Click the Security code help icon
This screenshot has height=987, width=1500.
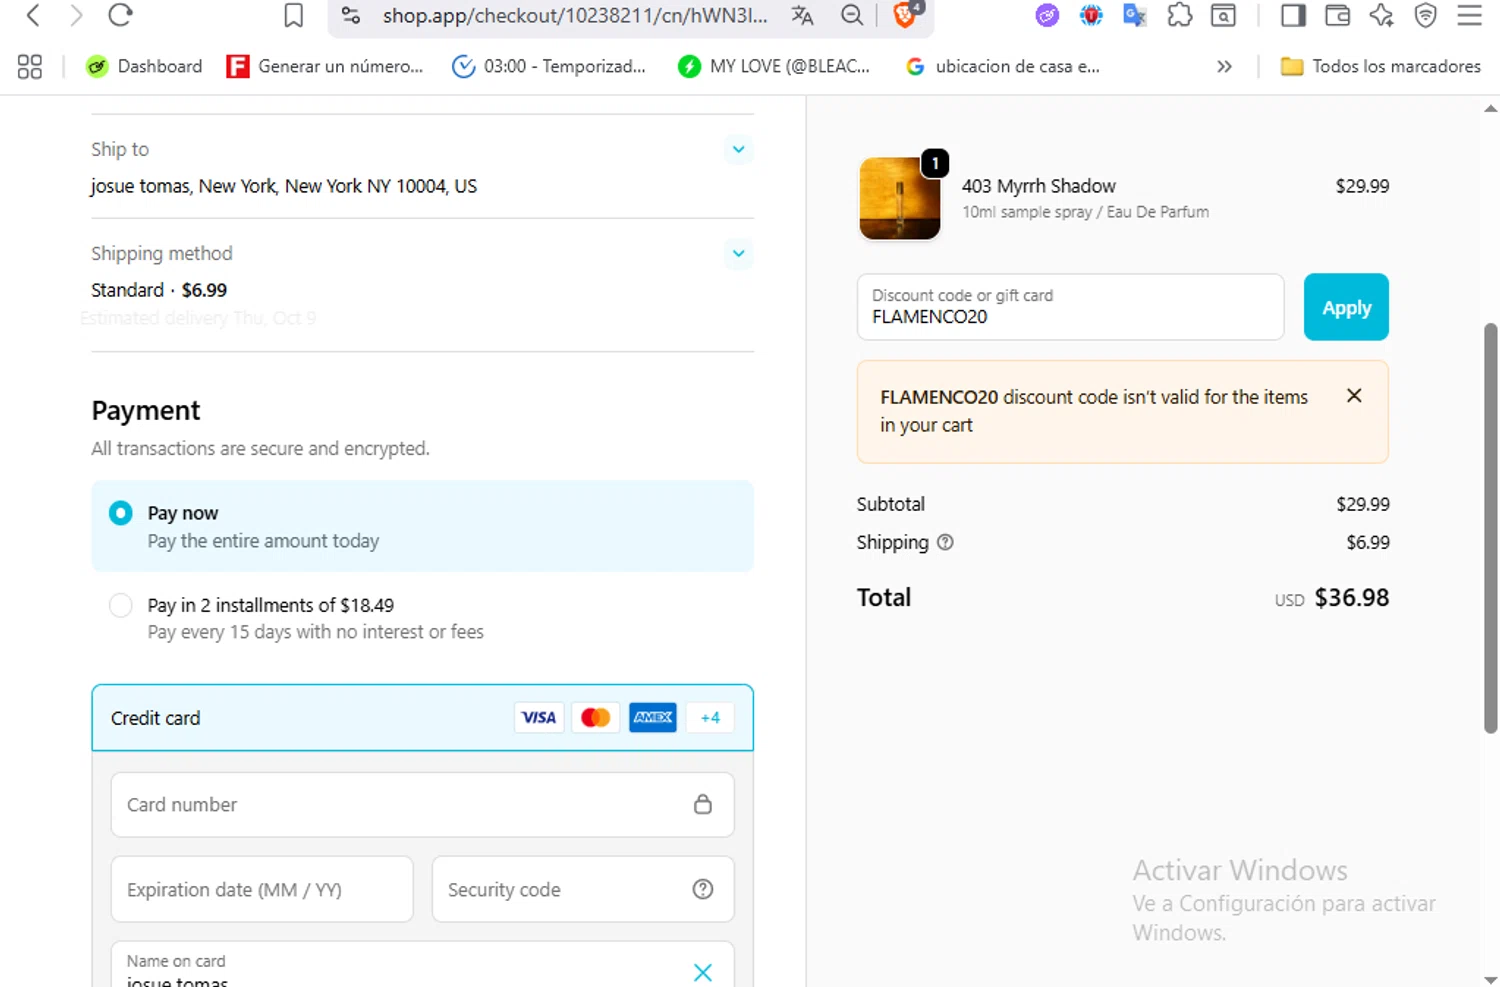pyautogui.click(x=703, y=889)
